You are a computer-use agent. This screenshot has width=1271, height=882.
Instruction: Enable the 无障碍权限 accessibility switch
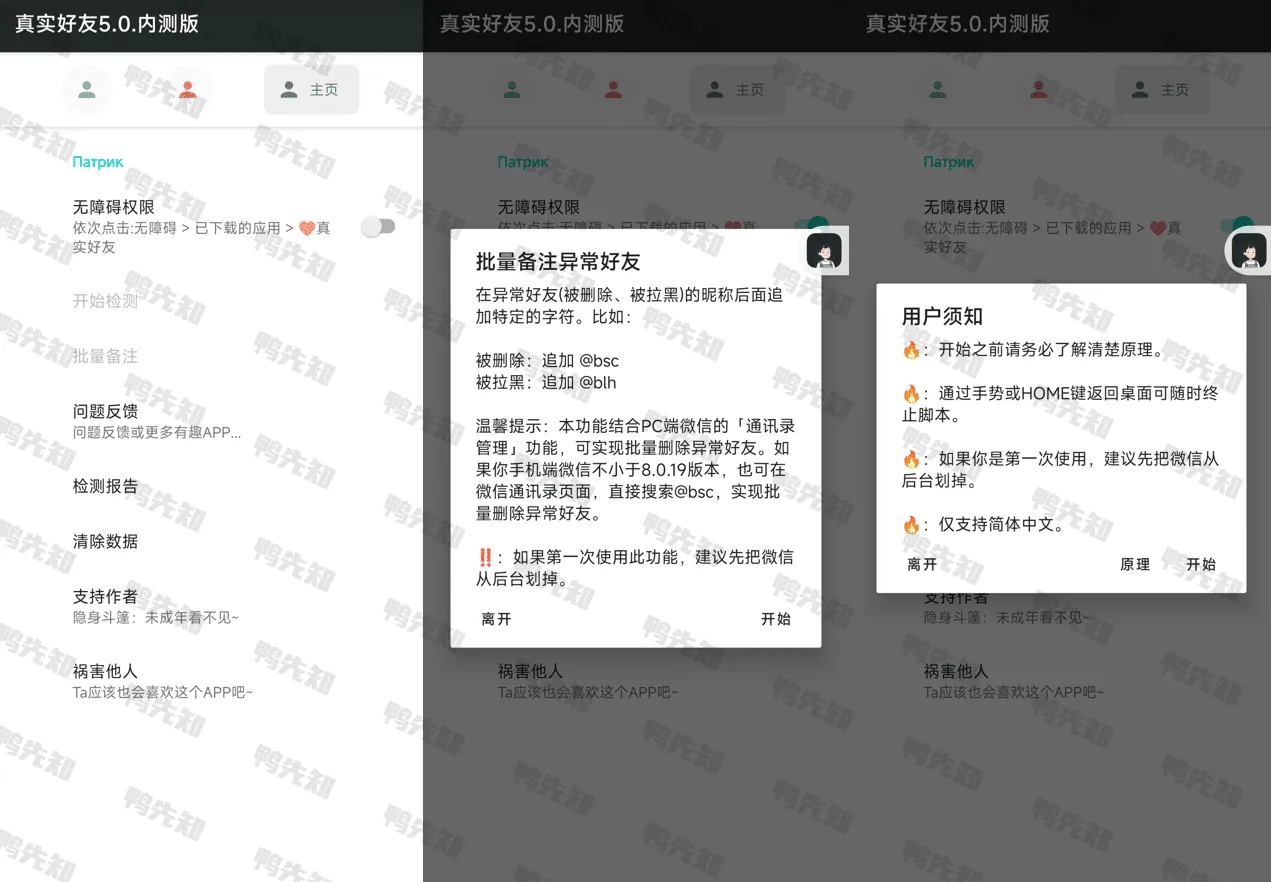point(378,227)
